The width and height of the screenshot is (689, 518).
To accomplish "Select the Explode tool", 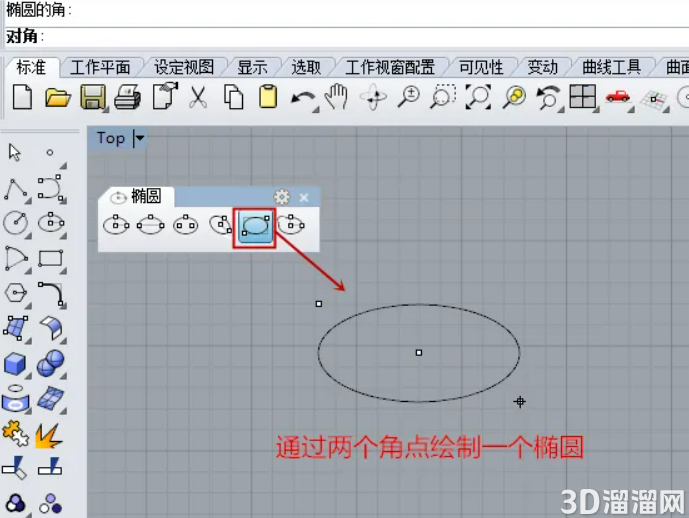I will (x=49, y=435).
